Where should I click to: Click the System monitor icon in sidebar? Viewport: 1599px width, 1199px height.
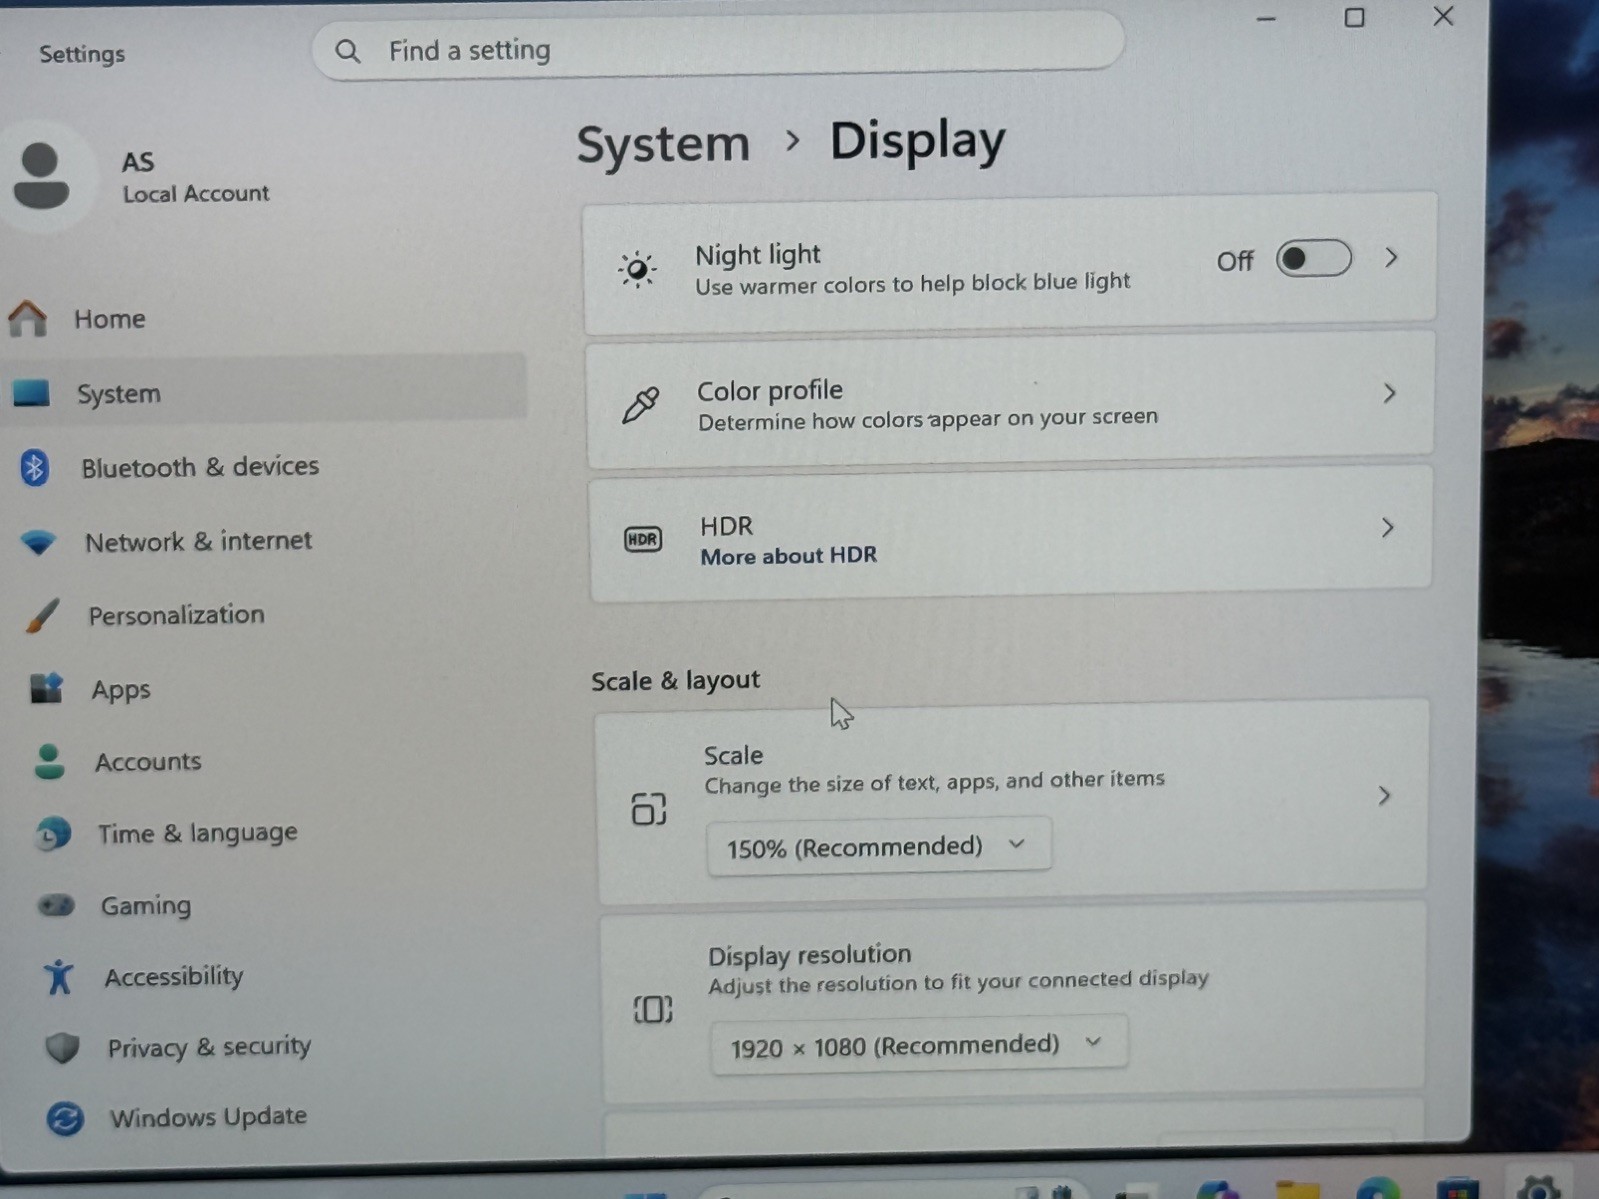pyautogui.click(x=31, y=392)
